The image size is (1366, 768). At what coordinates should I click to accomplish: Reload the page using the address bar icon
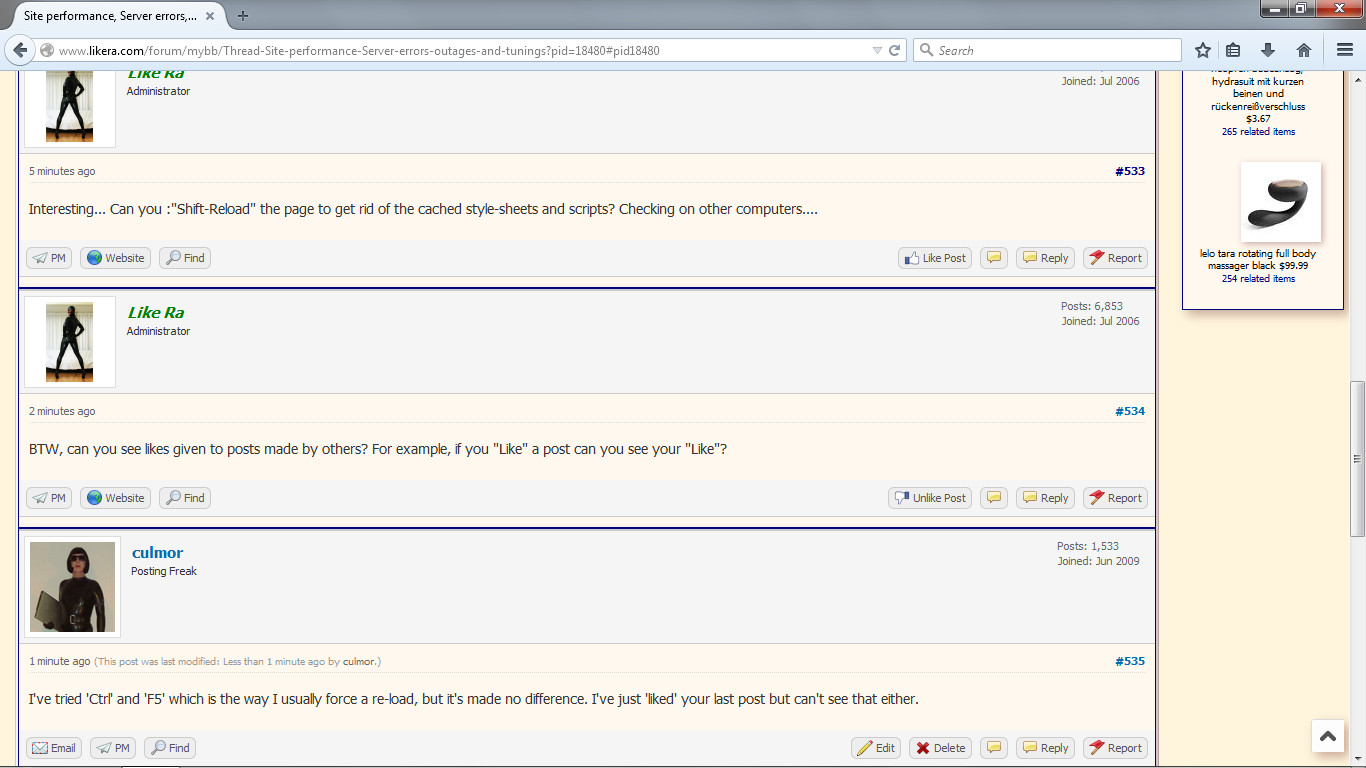[x=895, y=50]
